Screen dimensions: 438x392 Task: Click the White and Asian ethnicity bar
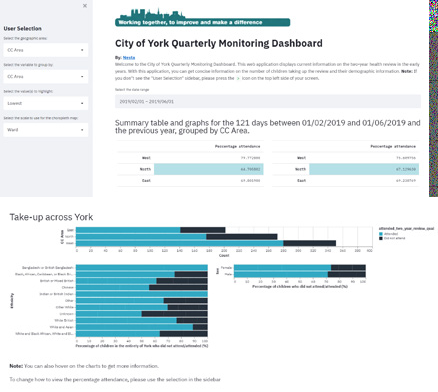[x=142, y=327]
